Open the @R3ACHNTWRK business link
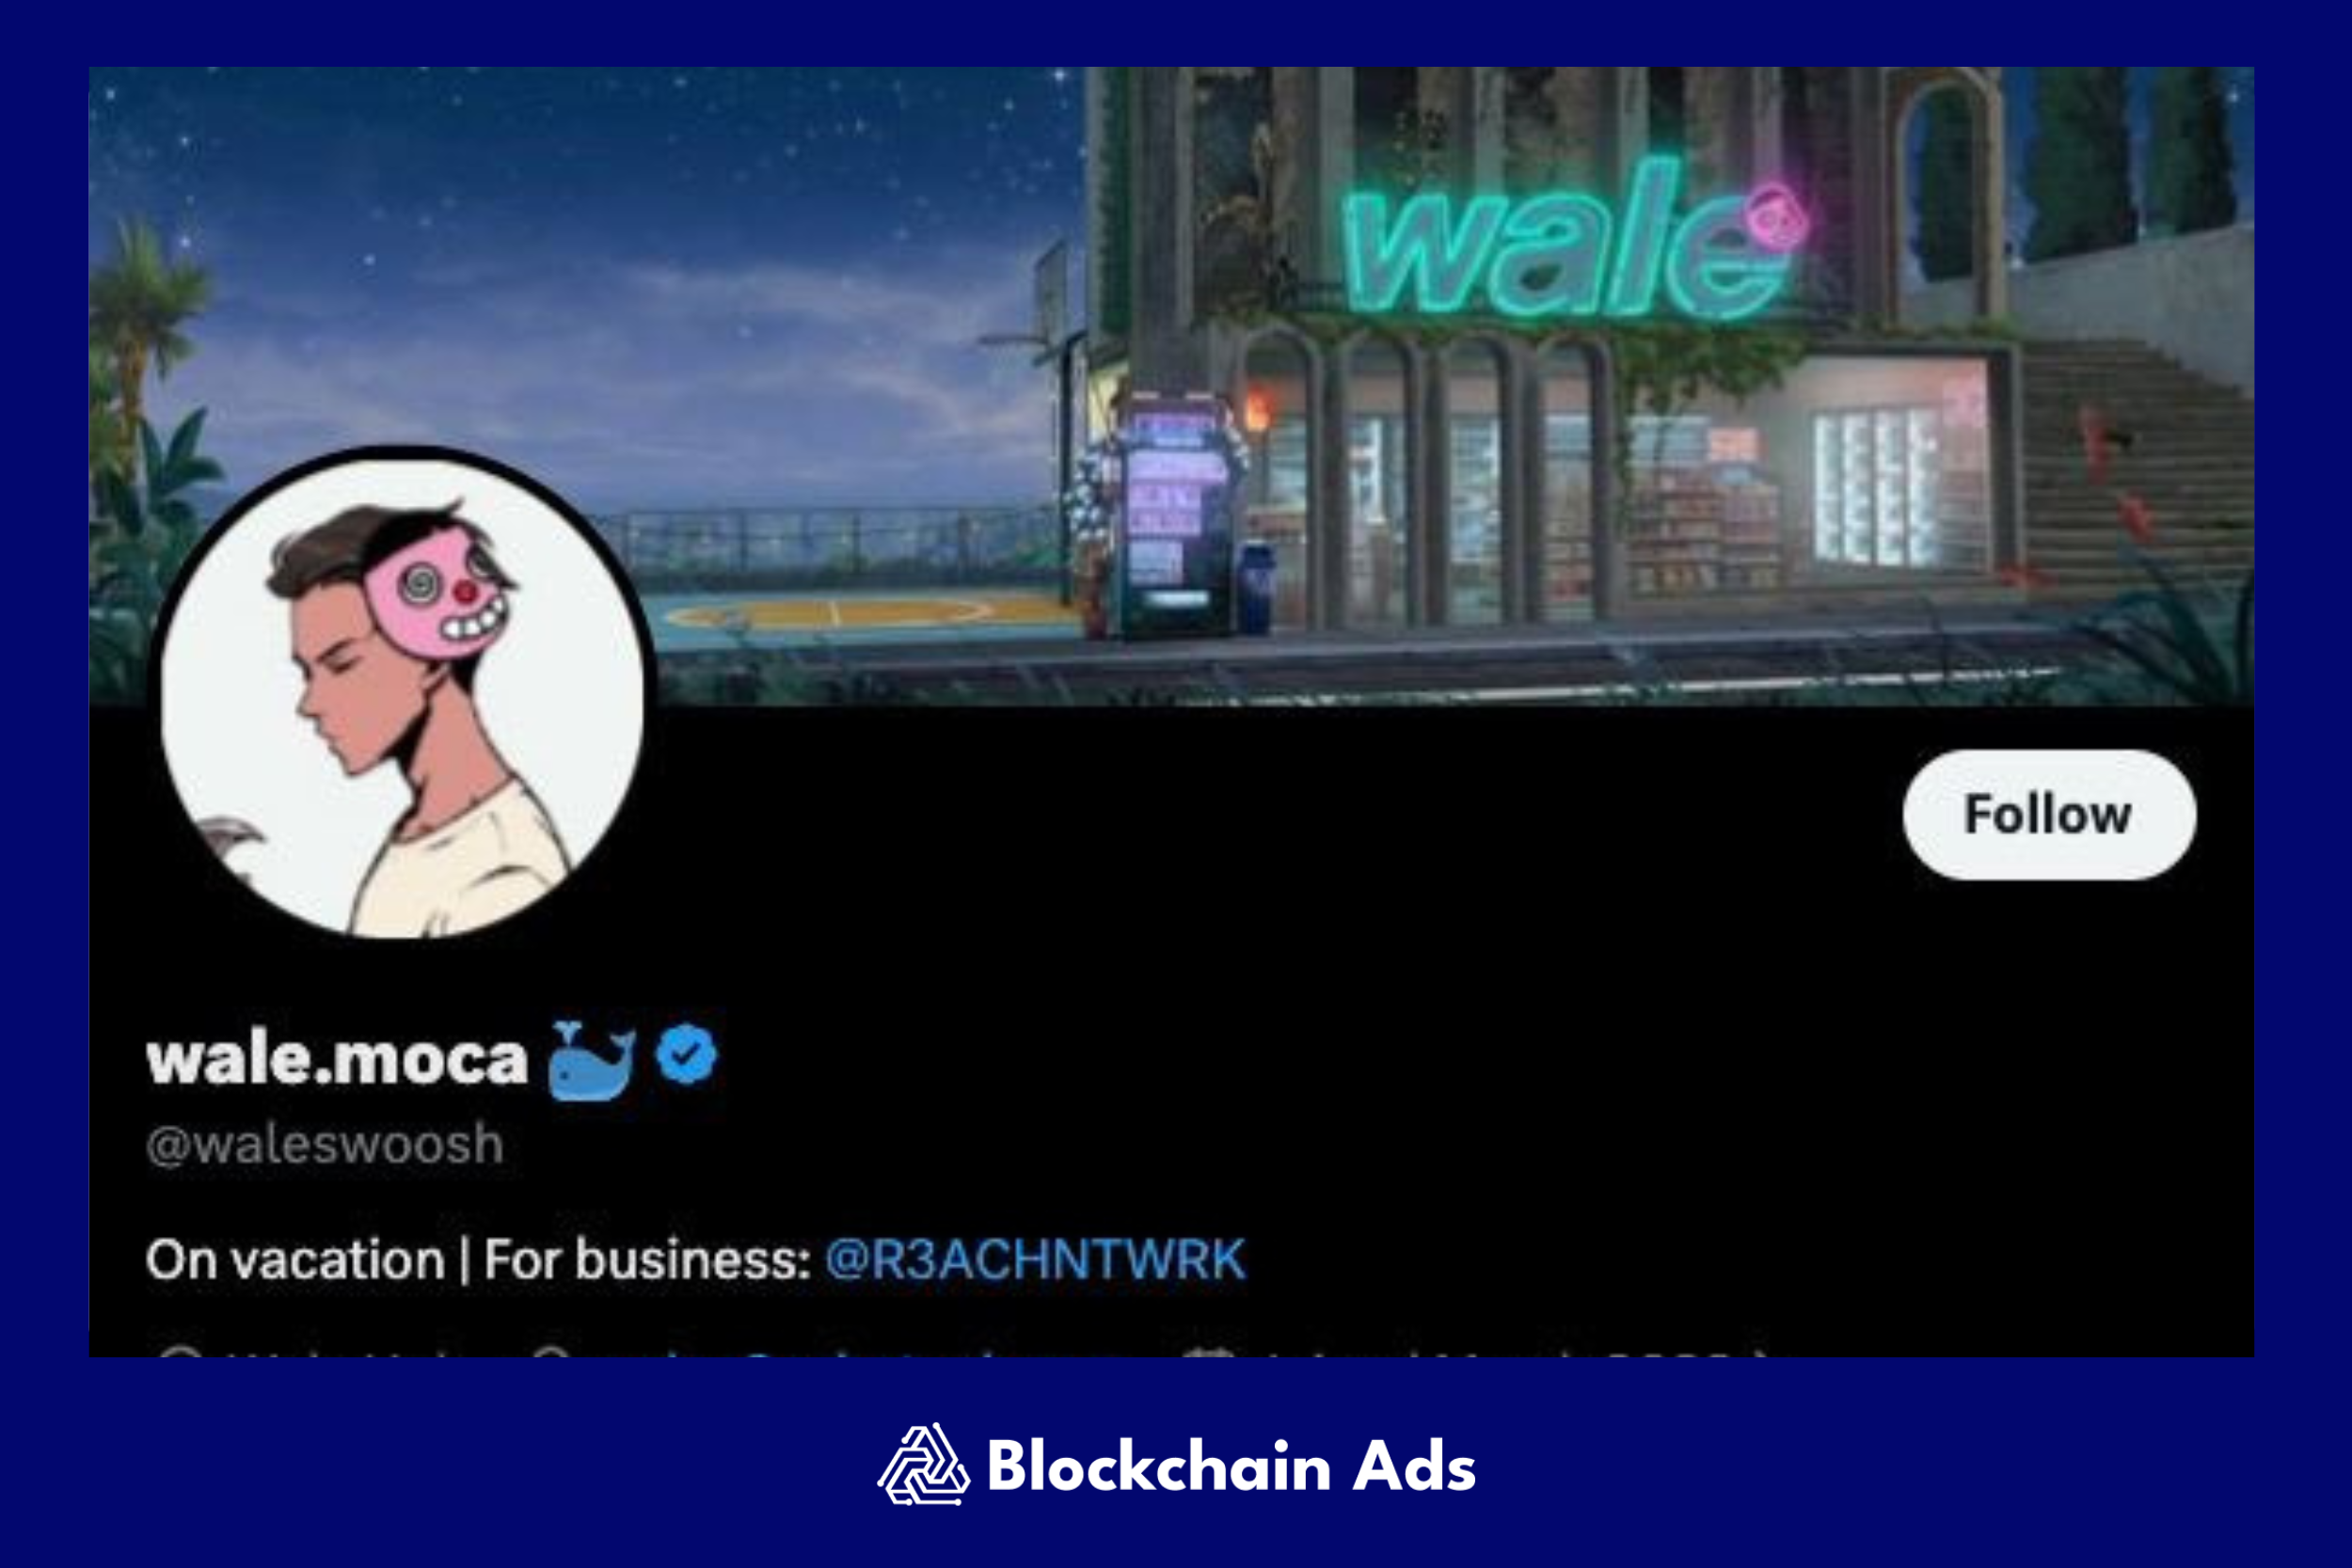The height and width of the screenshot is (1568, 2352). (x=1036, y=1259)
